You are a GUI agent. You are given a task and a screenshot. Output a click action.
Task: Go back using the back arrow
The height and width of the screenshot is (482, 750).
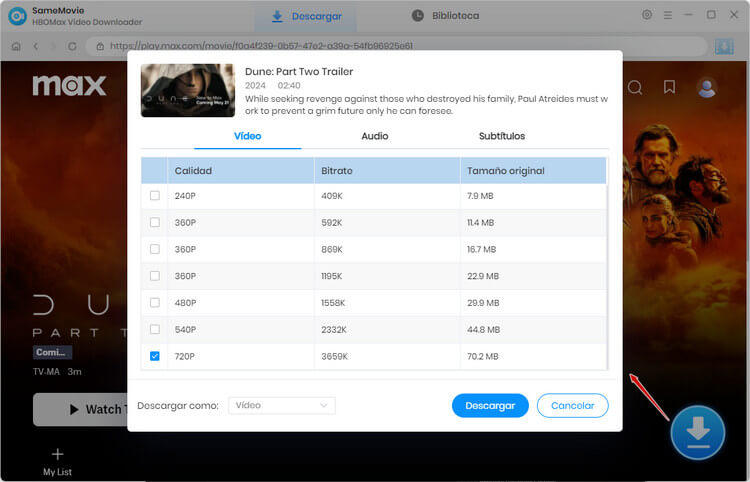click(x=36, y=46)
